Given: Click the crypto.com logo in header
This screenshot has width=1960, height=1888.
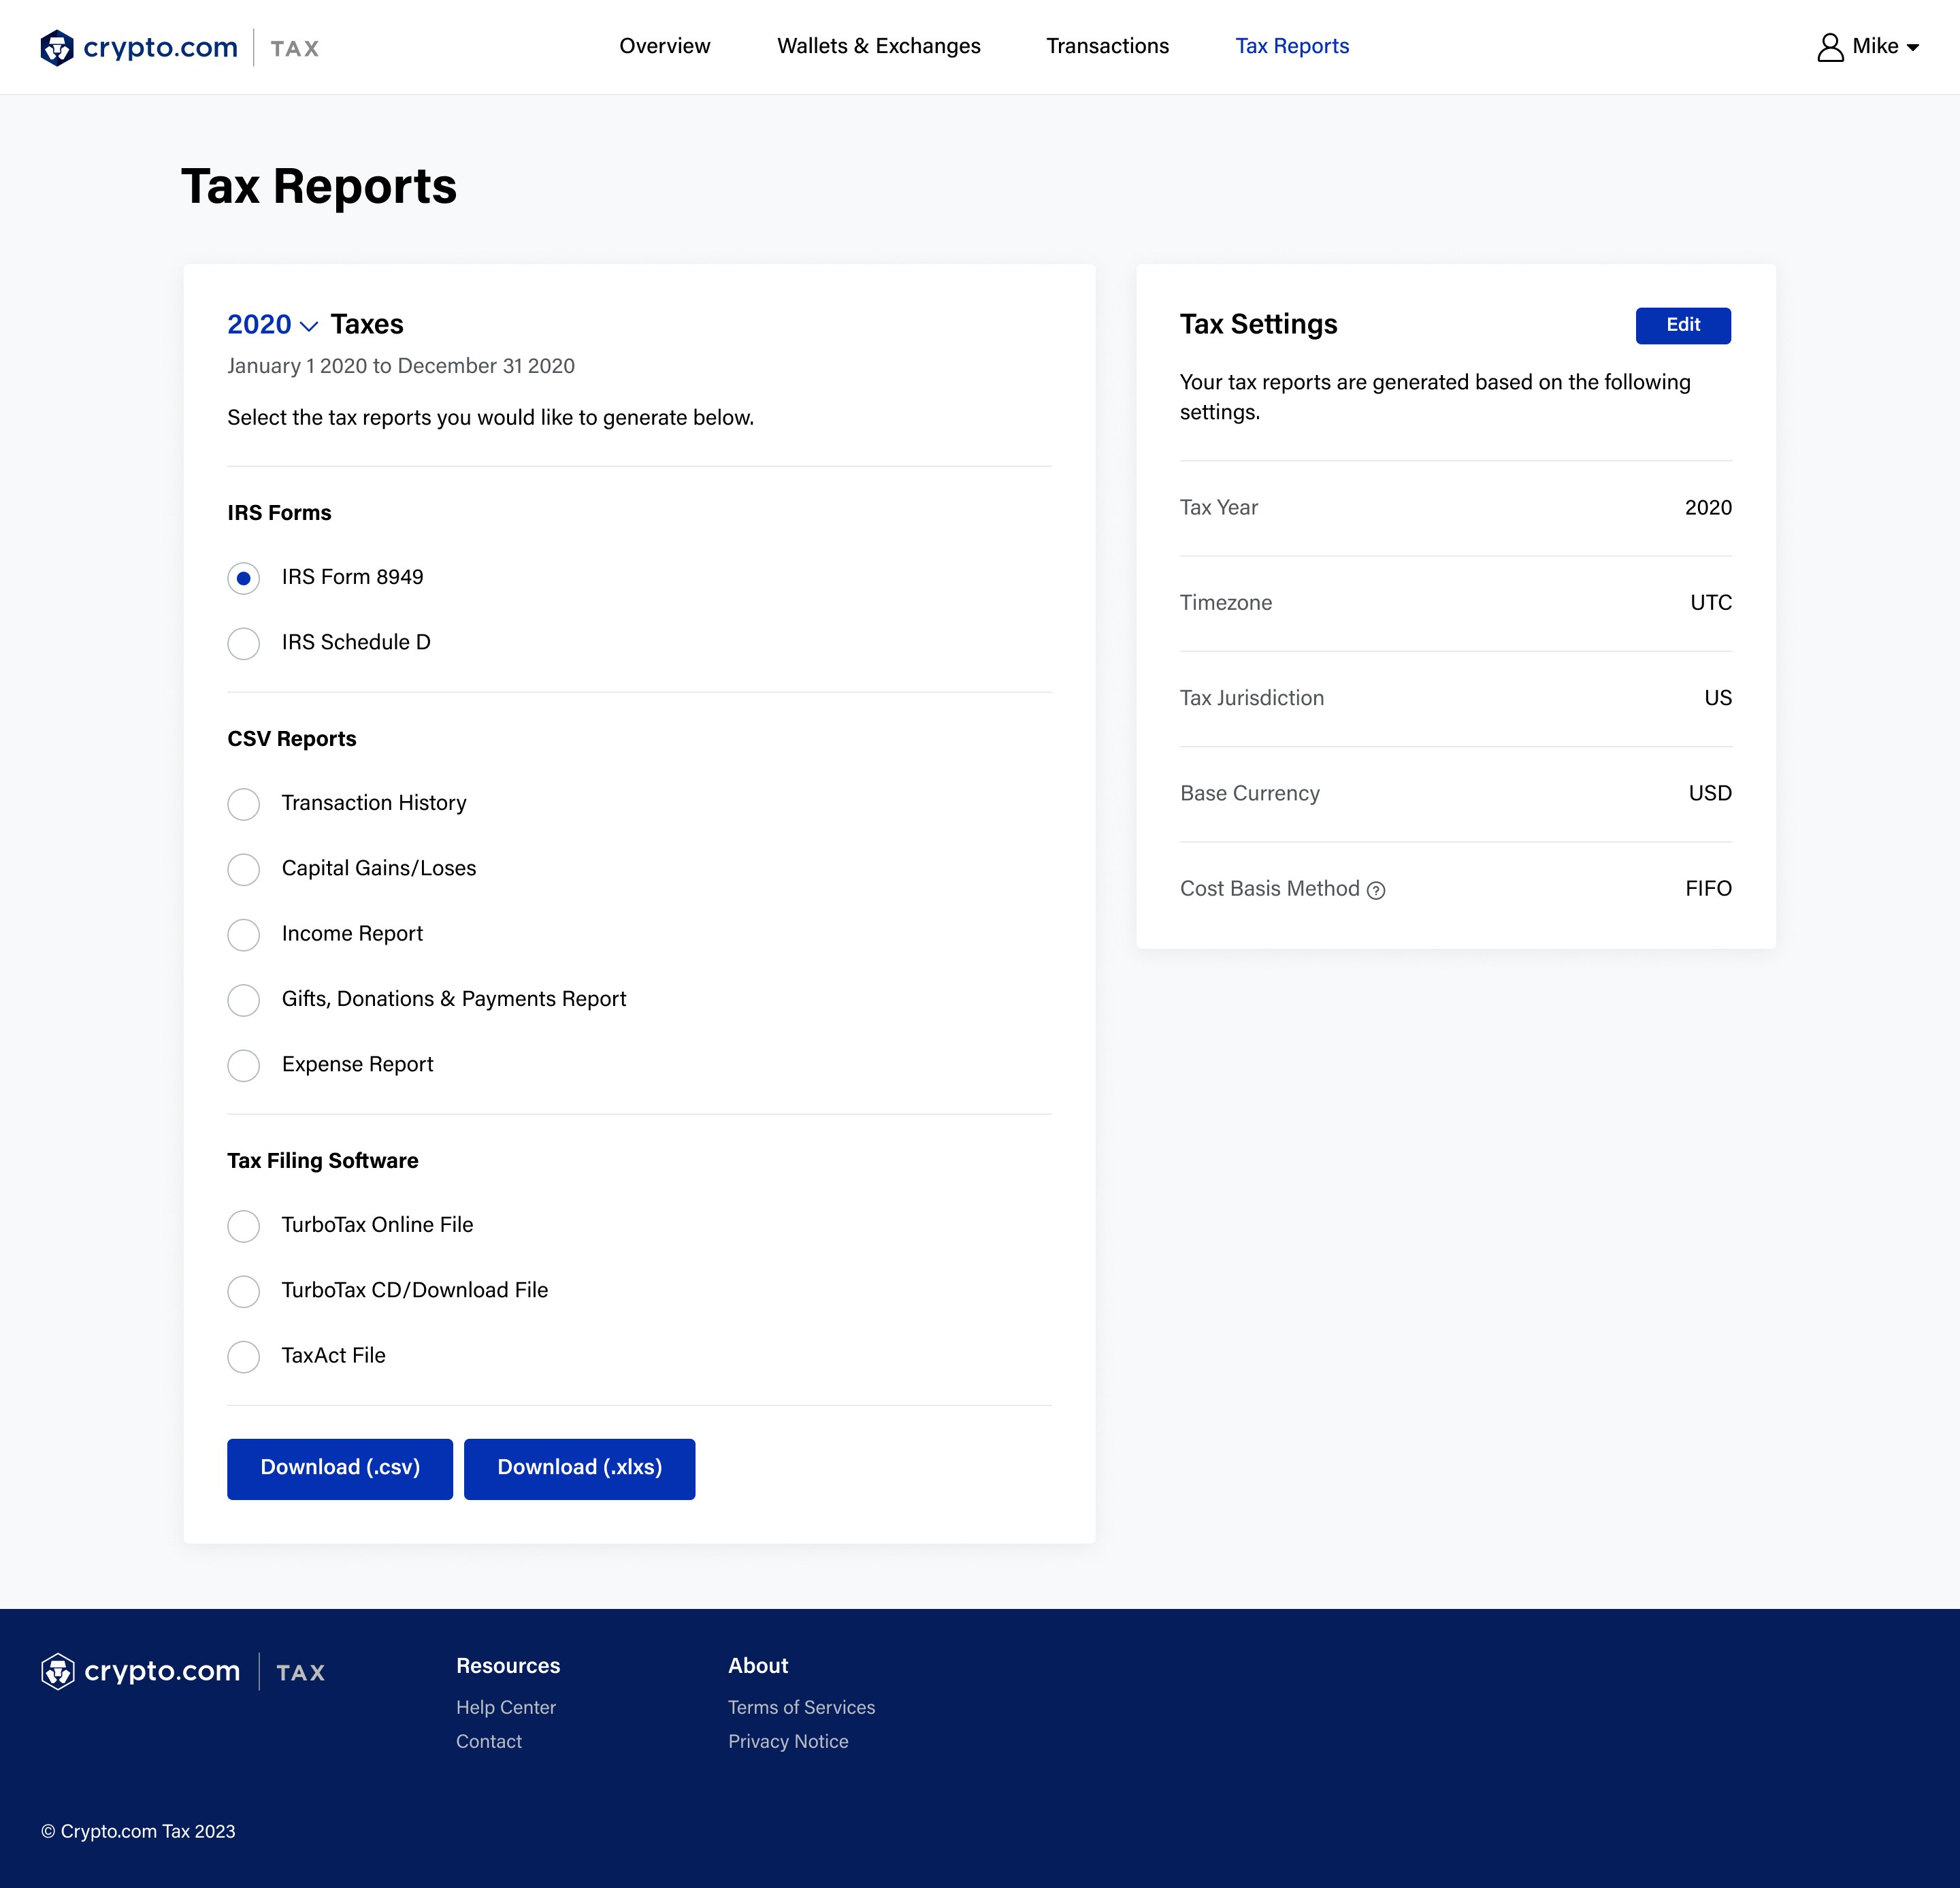Looking at the screenshot, I should pyautogui.click(x=139, y=47).
